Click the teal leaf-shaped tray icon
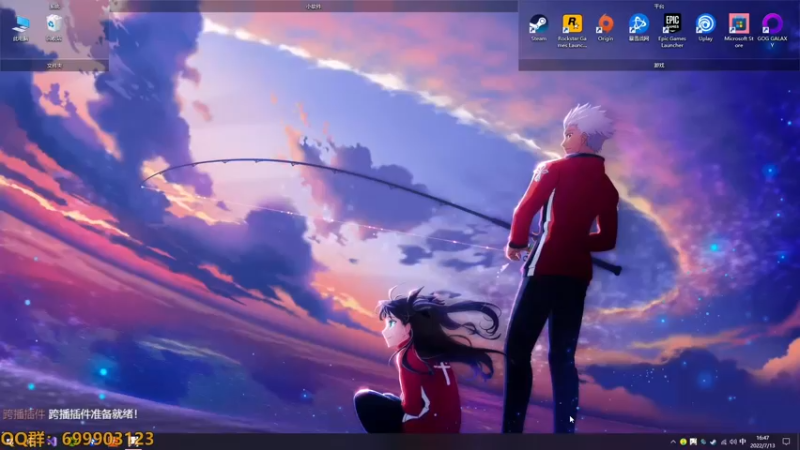Screen dimensions: 800x450 click(703, 442)
